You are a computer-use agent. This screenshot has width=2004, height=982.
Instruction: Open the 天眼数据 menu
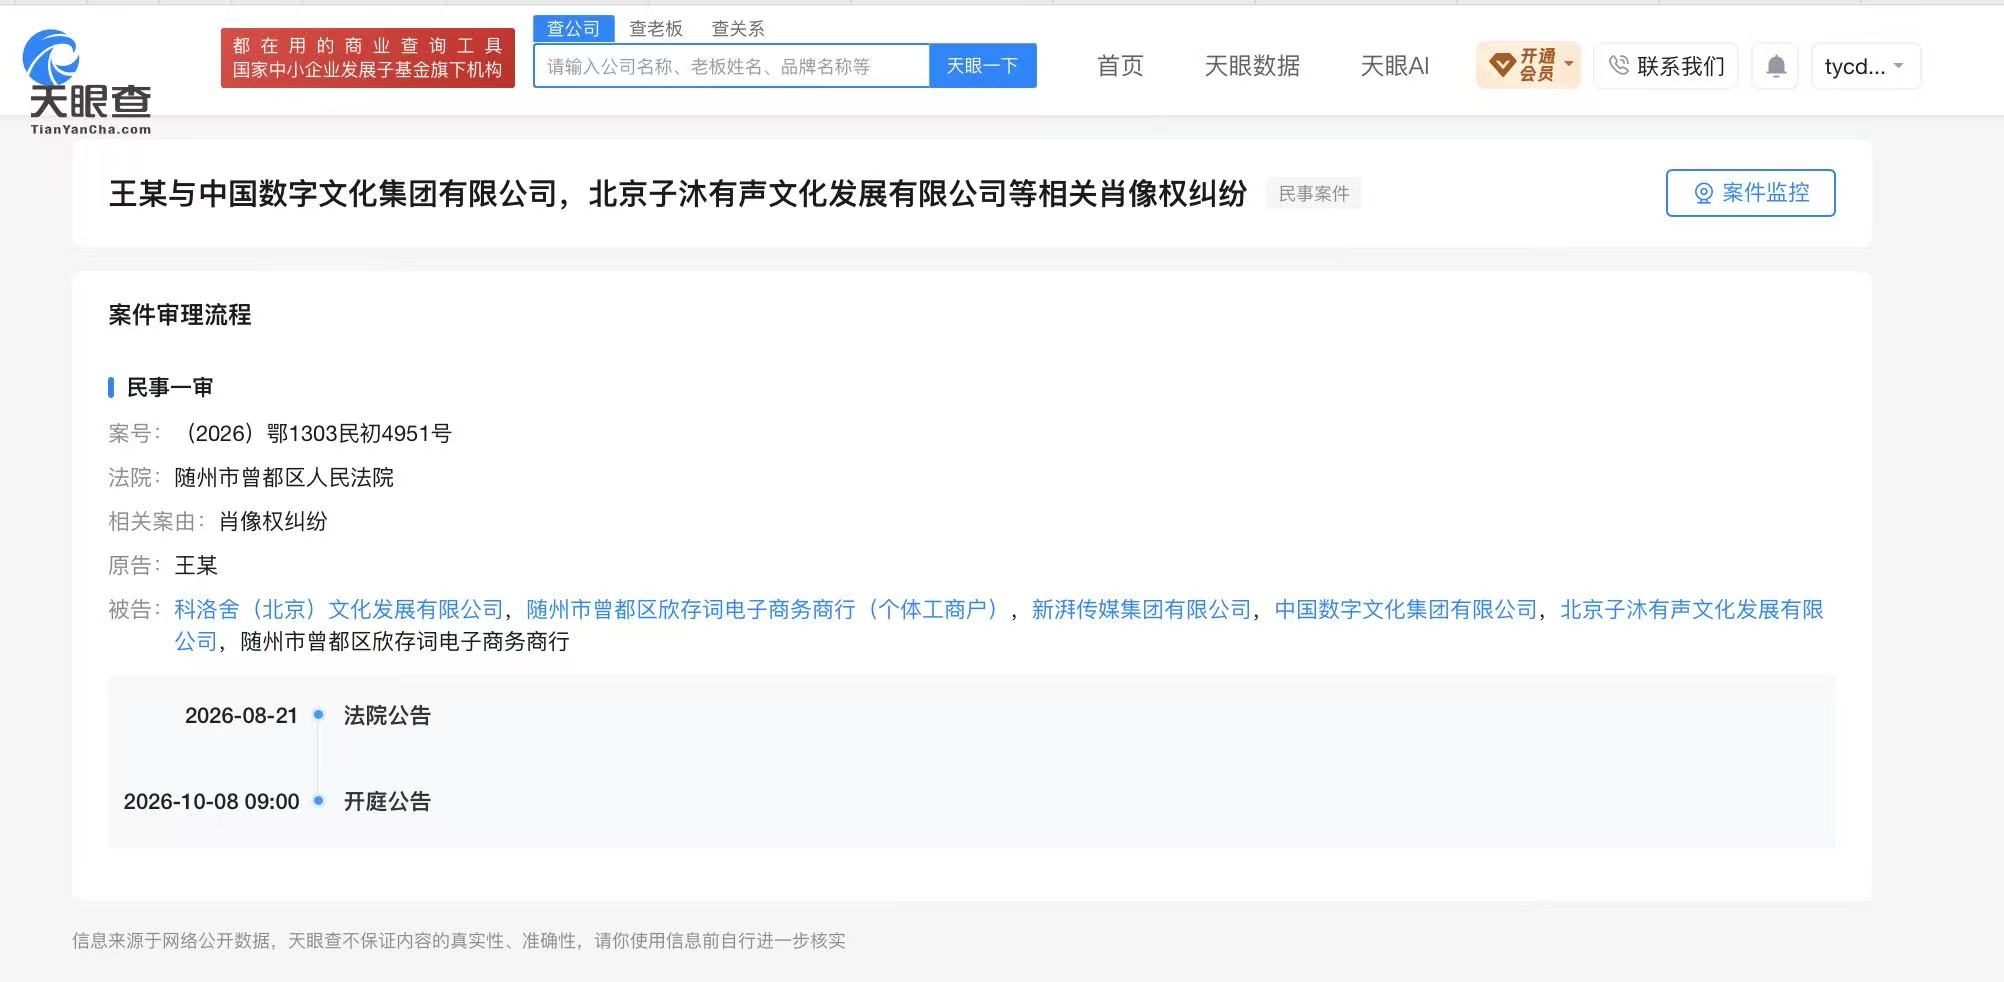pyautogui.click(x=1252, y=66)
